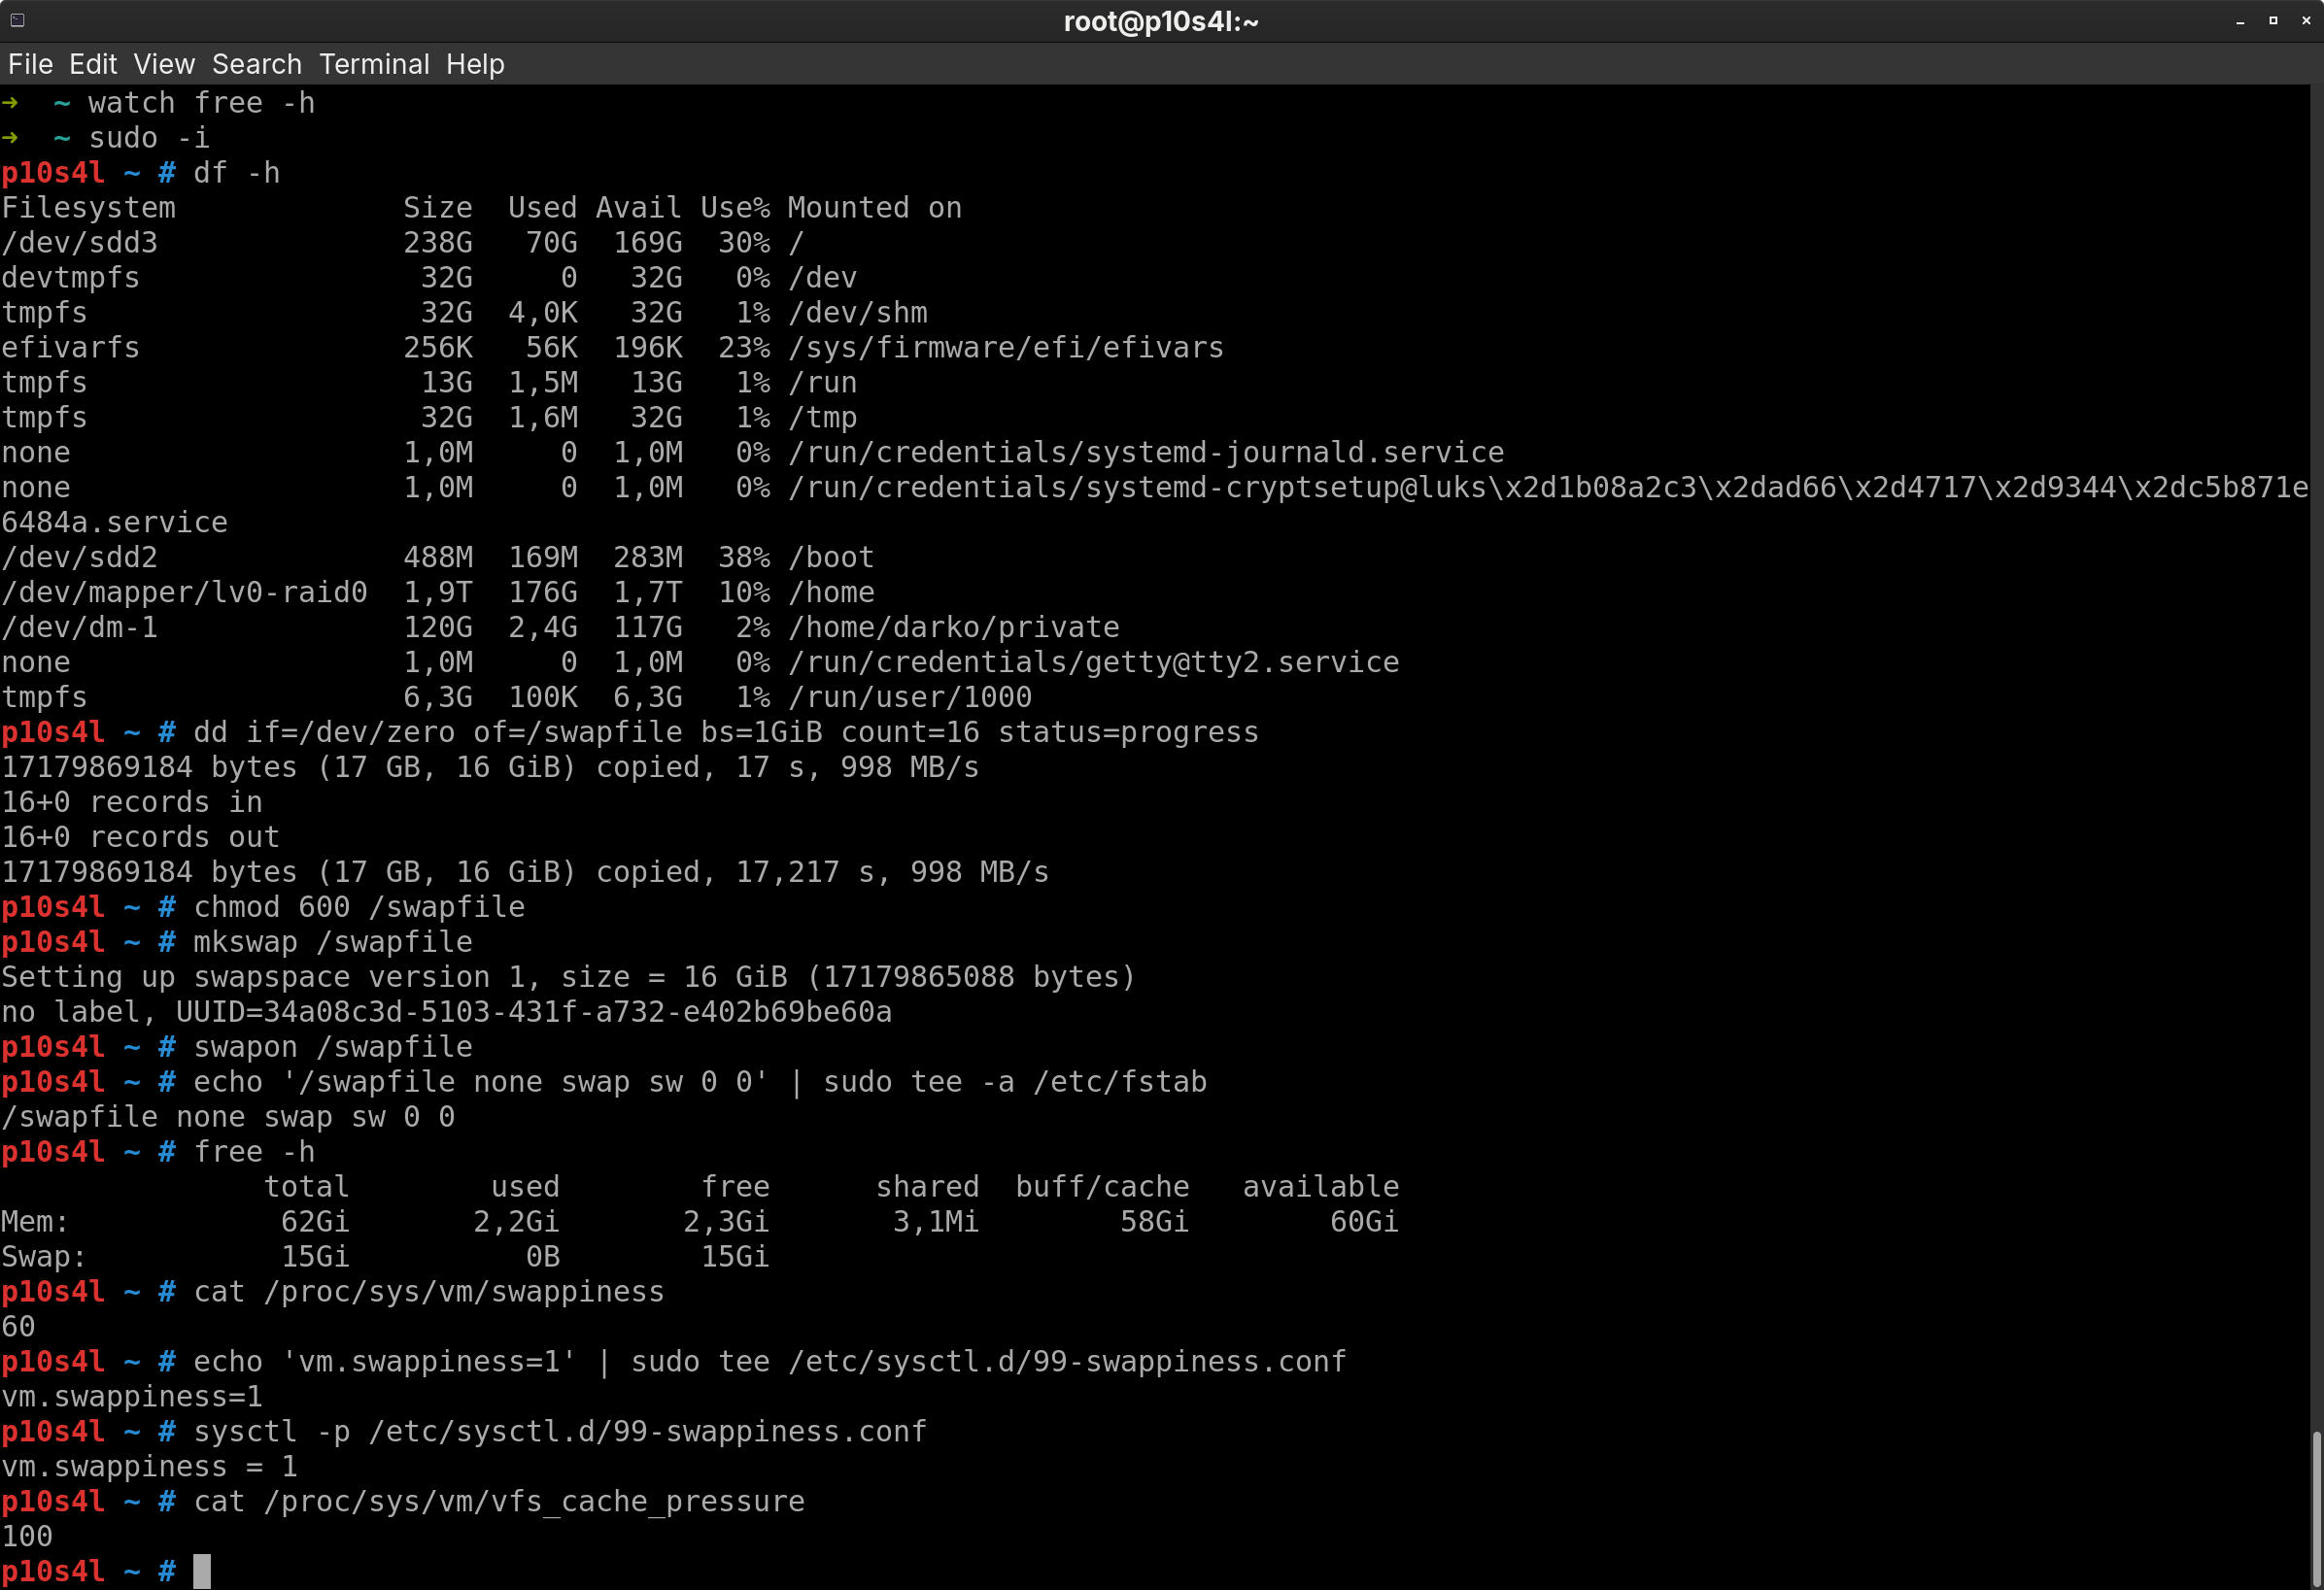Click the block cursor at the prompt
The height and width of the screenshot is (1590, 2324).
tap(202, 1571)
